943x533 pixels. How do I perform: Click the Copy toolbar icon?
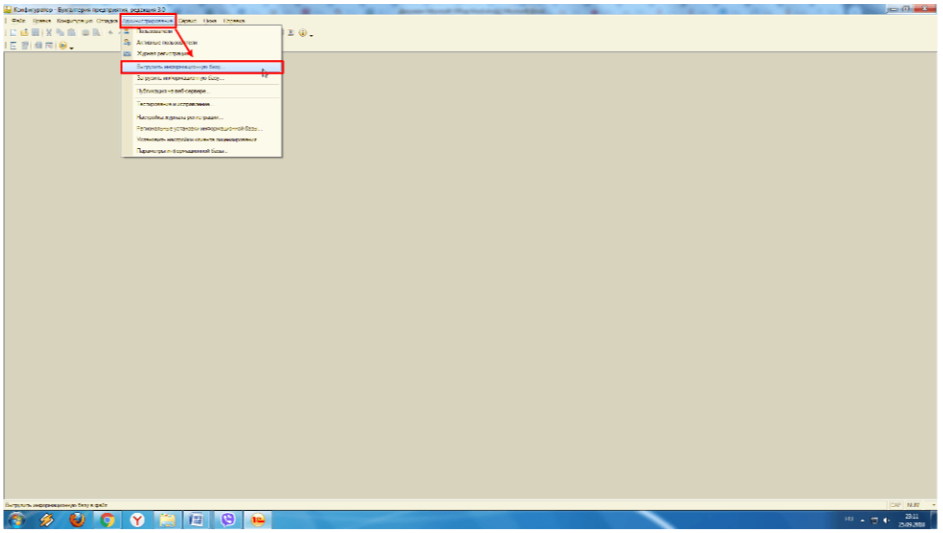[x=60, y=32]
